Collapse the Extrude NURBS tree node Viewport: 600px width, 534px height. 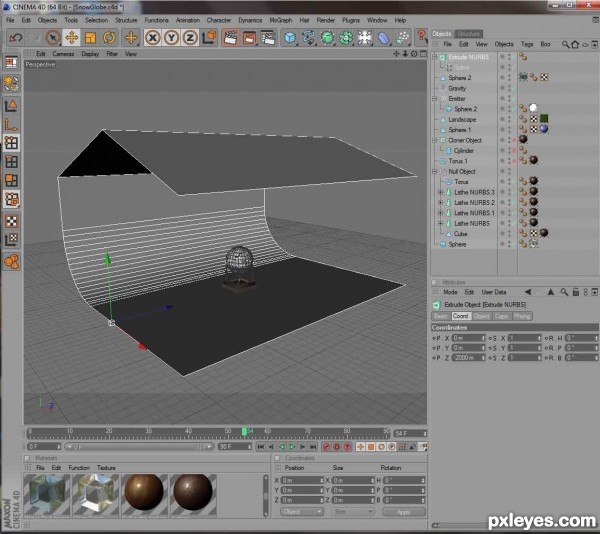[435, 57]
